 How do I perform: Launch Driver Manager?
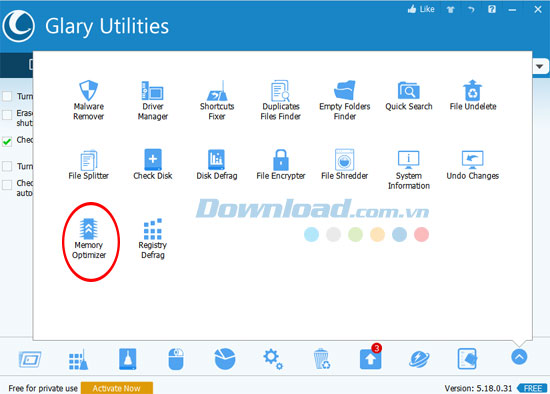tap(153, 100)
